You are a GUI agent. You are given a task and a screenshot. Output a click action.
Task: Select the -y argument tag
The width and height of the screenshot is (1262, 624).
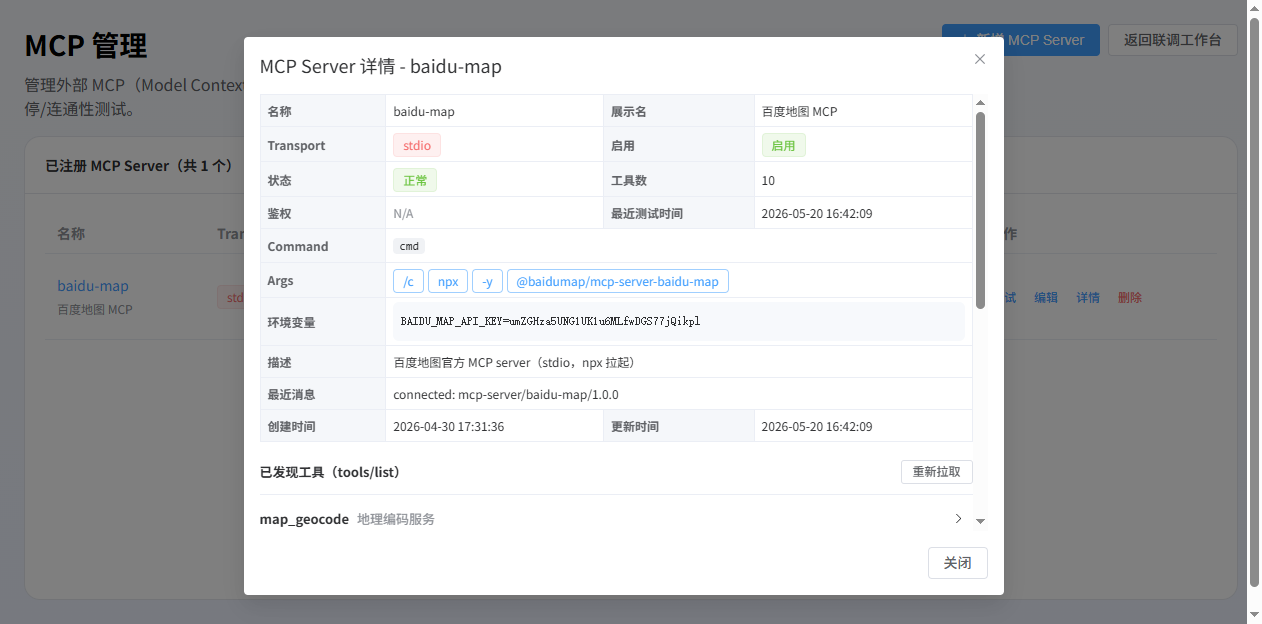click(x=487, y=281)
